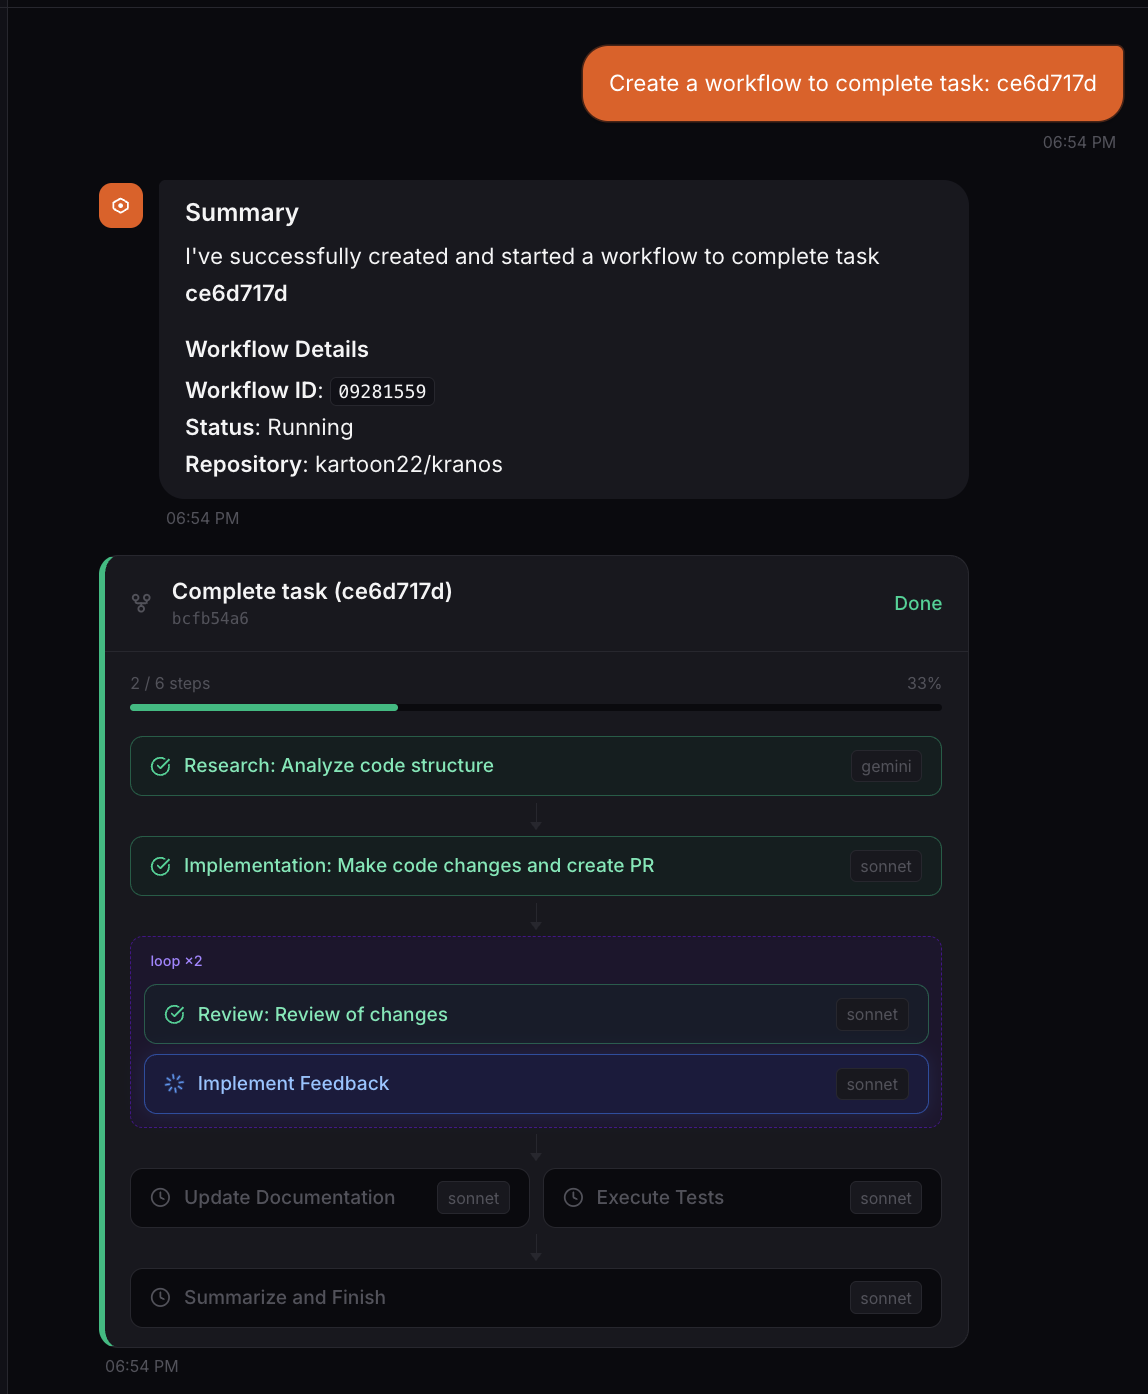Click the clock icon on Execute Tests step
Screen dimensions: 1148x1394
tap(573, 1197)
